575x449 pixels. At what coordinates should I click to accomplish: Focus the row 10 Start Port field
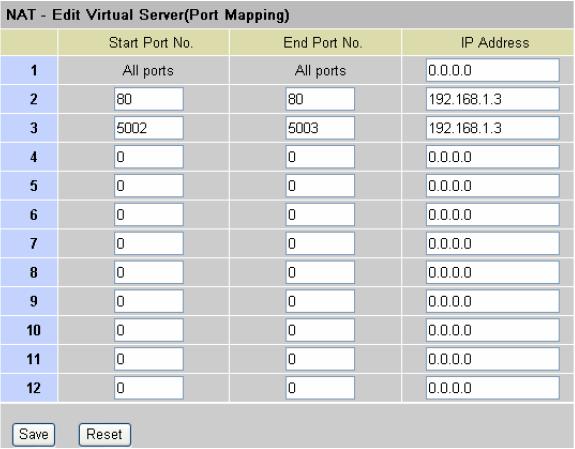pyautogui.click(x=149, y=330)
